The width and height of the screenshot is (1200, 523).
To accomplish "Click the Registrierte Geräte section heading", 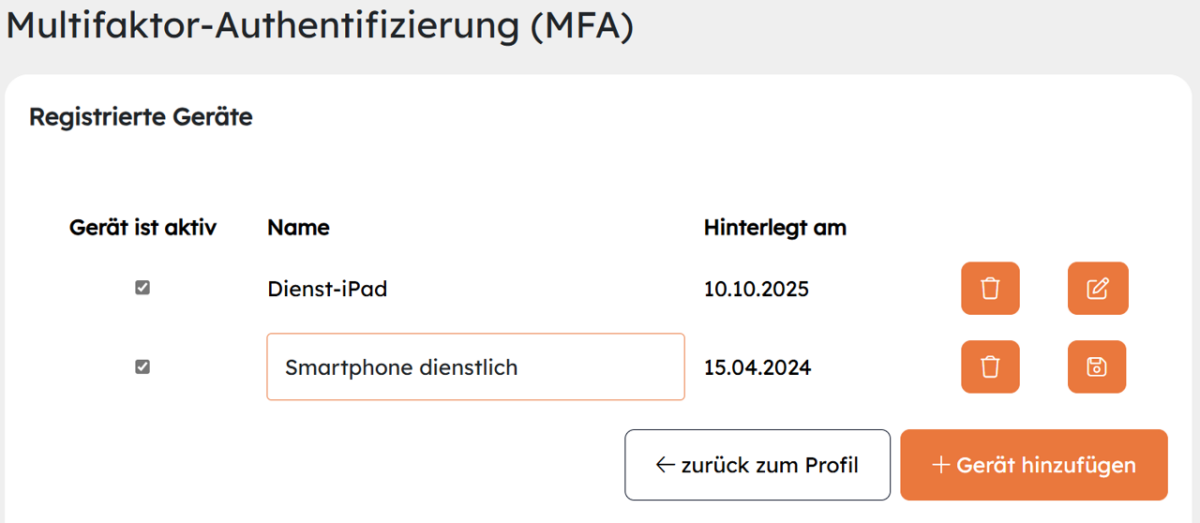I will pos(141,117).
